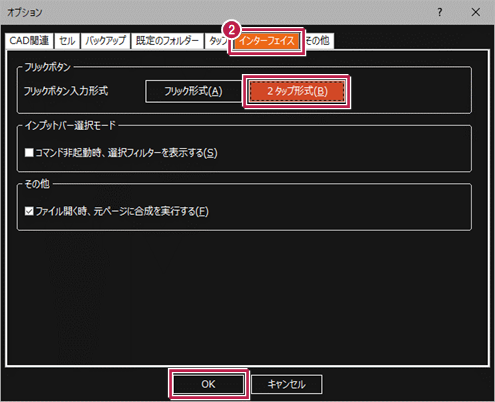Open the セル tab
This screenshot has height=402, width=495.
67,41
